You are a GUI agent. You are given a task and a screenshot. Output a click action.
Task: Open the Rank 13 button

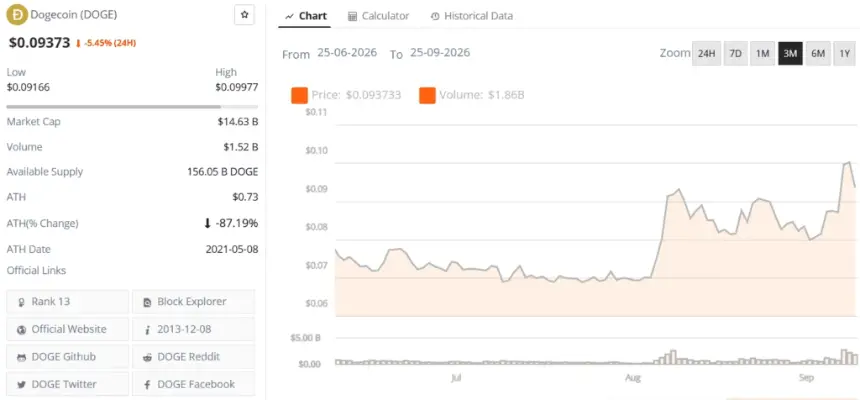[67, 302]
